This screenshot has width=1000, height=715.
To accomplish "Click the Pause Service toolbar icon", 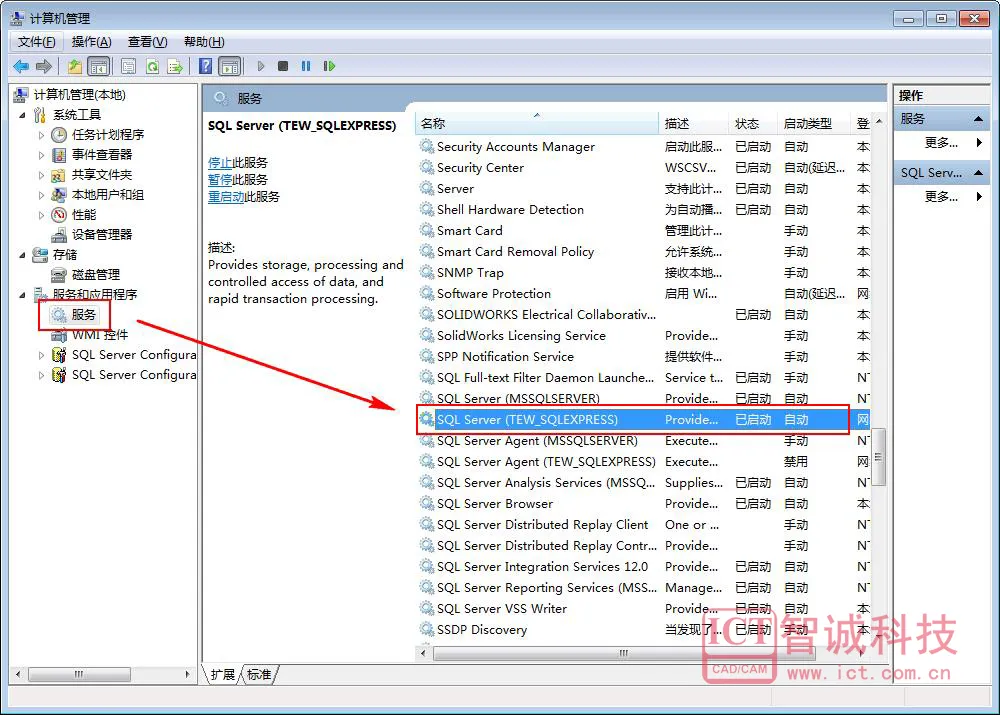I will pyautogui.click(x=306, y=66).
